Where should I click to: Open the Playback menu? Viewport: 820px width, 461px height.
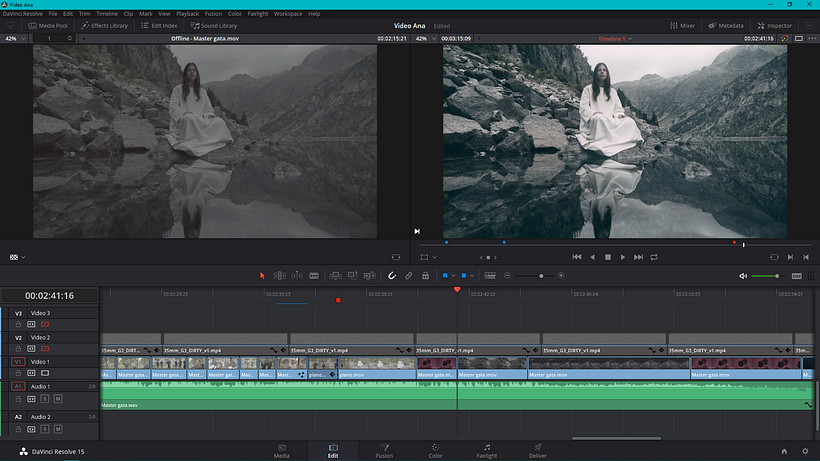(187, 14)
